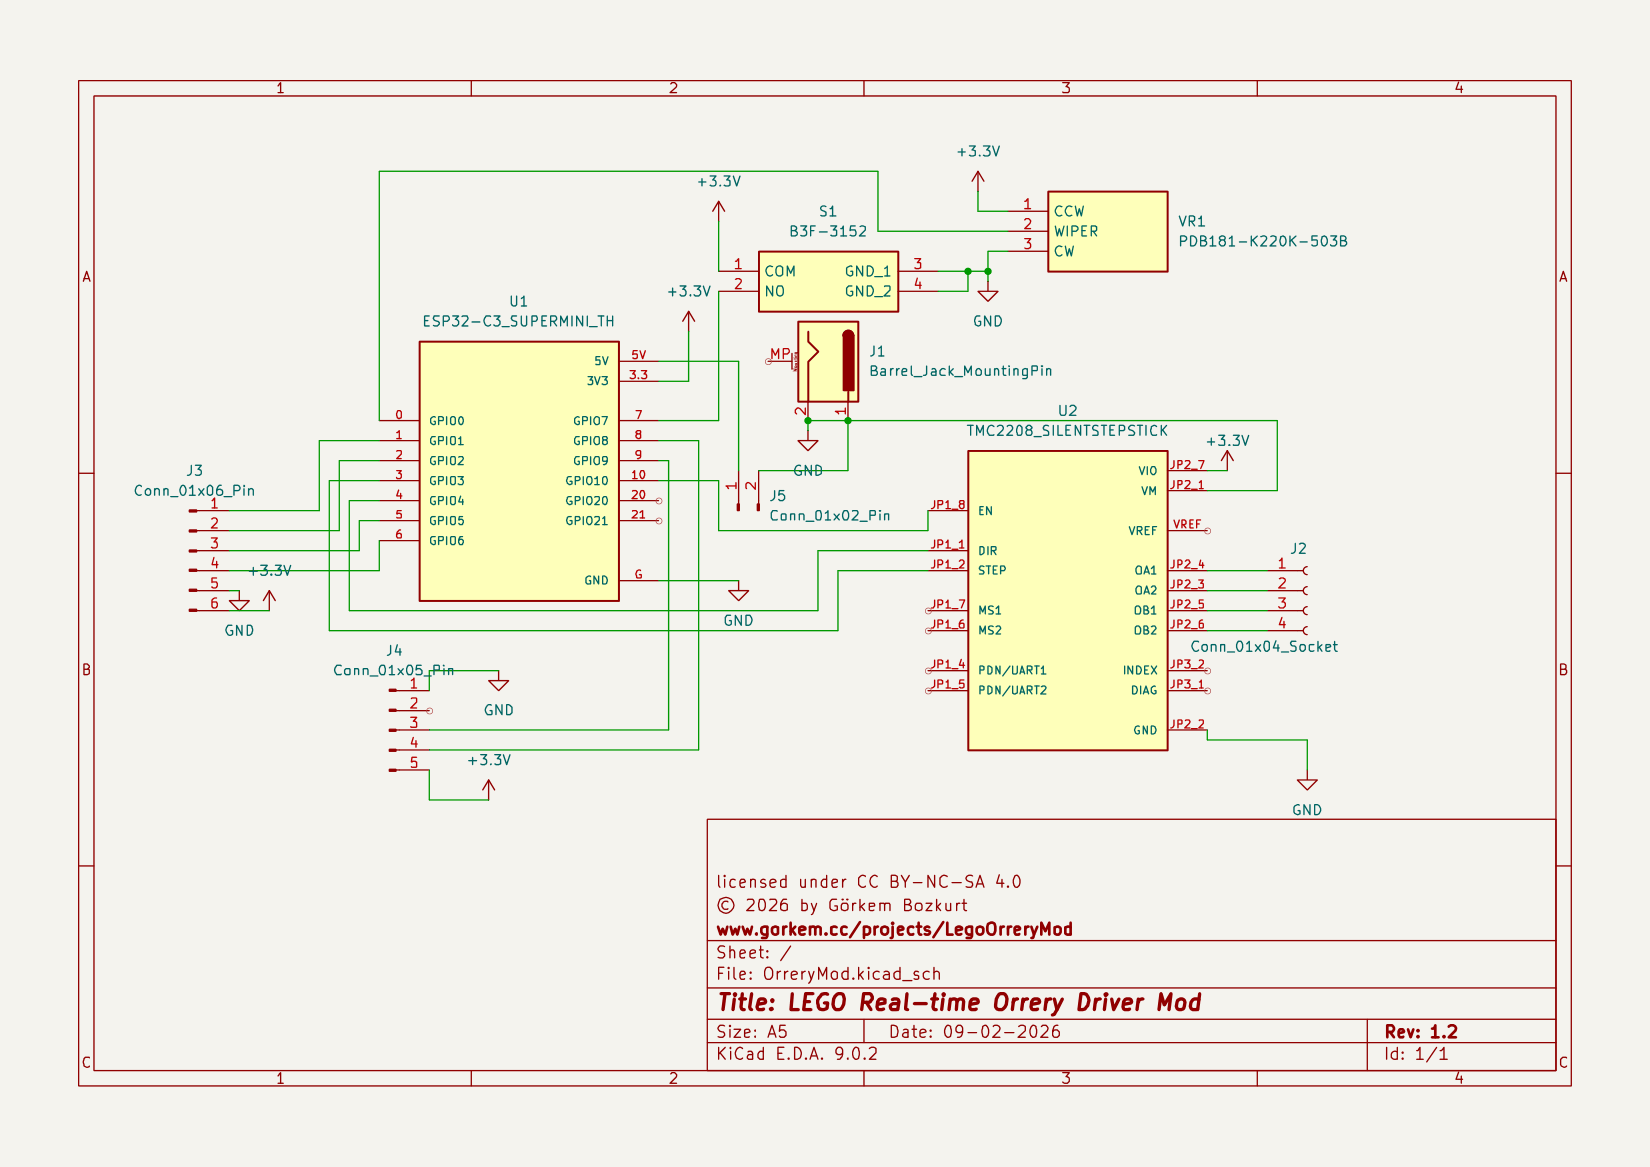Select the ESP32-C3 SuperMini U1 symbol
Image resolution: width=1650 pixels, height=1167 pixels.
pyautogui.click(x=518, y=471)
